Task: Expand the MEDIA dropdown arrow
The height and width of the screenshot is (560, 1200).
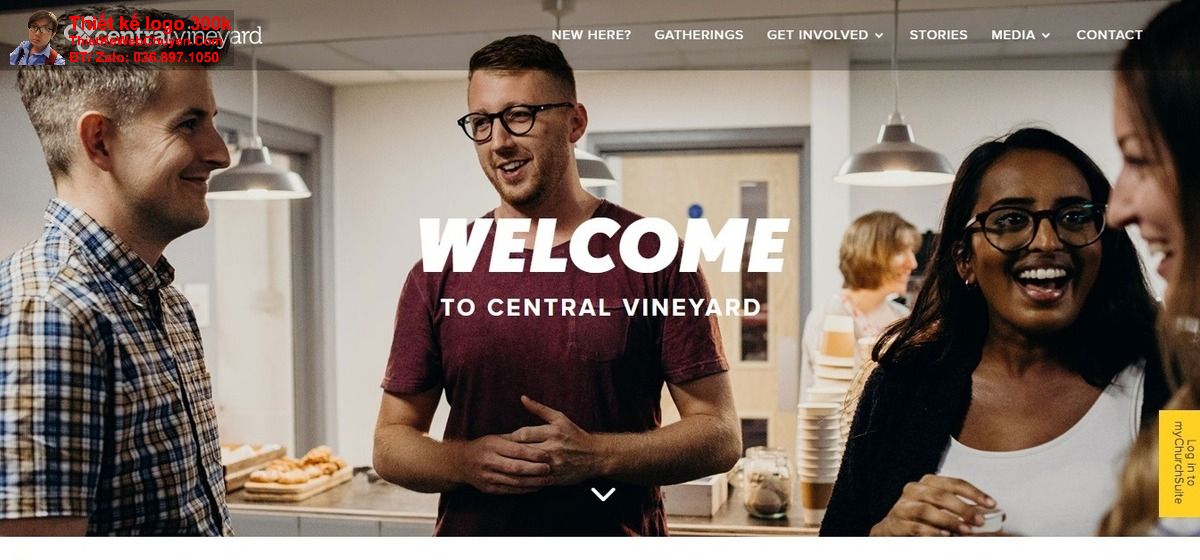Action: tap(1046, 35)
